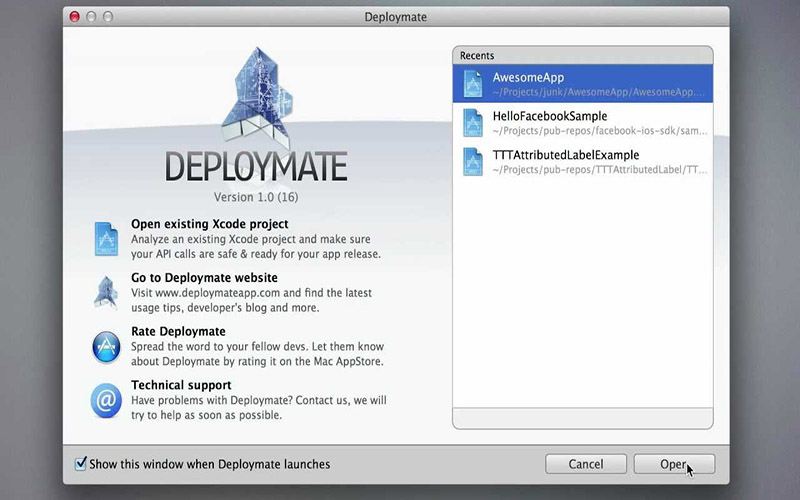Click TTTAttributedLabelExample project file icon

(x=473, y=161)
